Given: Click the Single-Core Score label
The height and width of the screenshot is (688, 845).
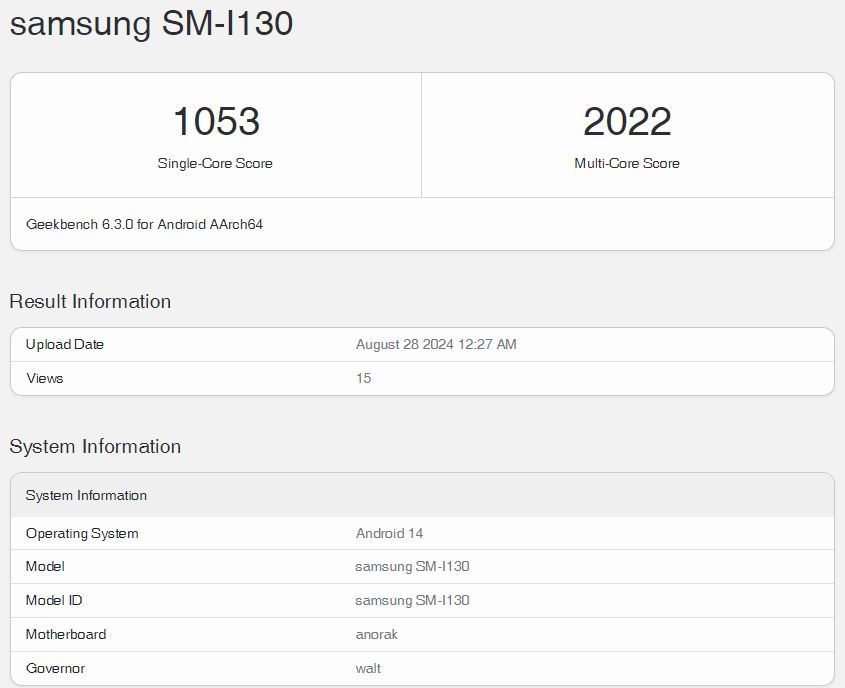Looking at the screenshot, I should 215,163.
